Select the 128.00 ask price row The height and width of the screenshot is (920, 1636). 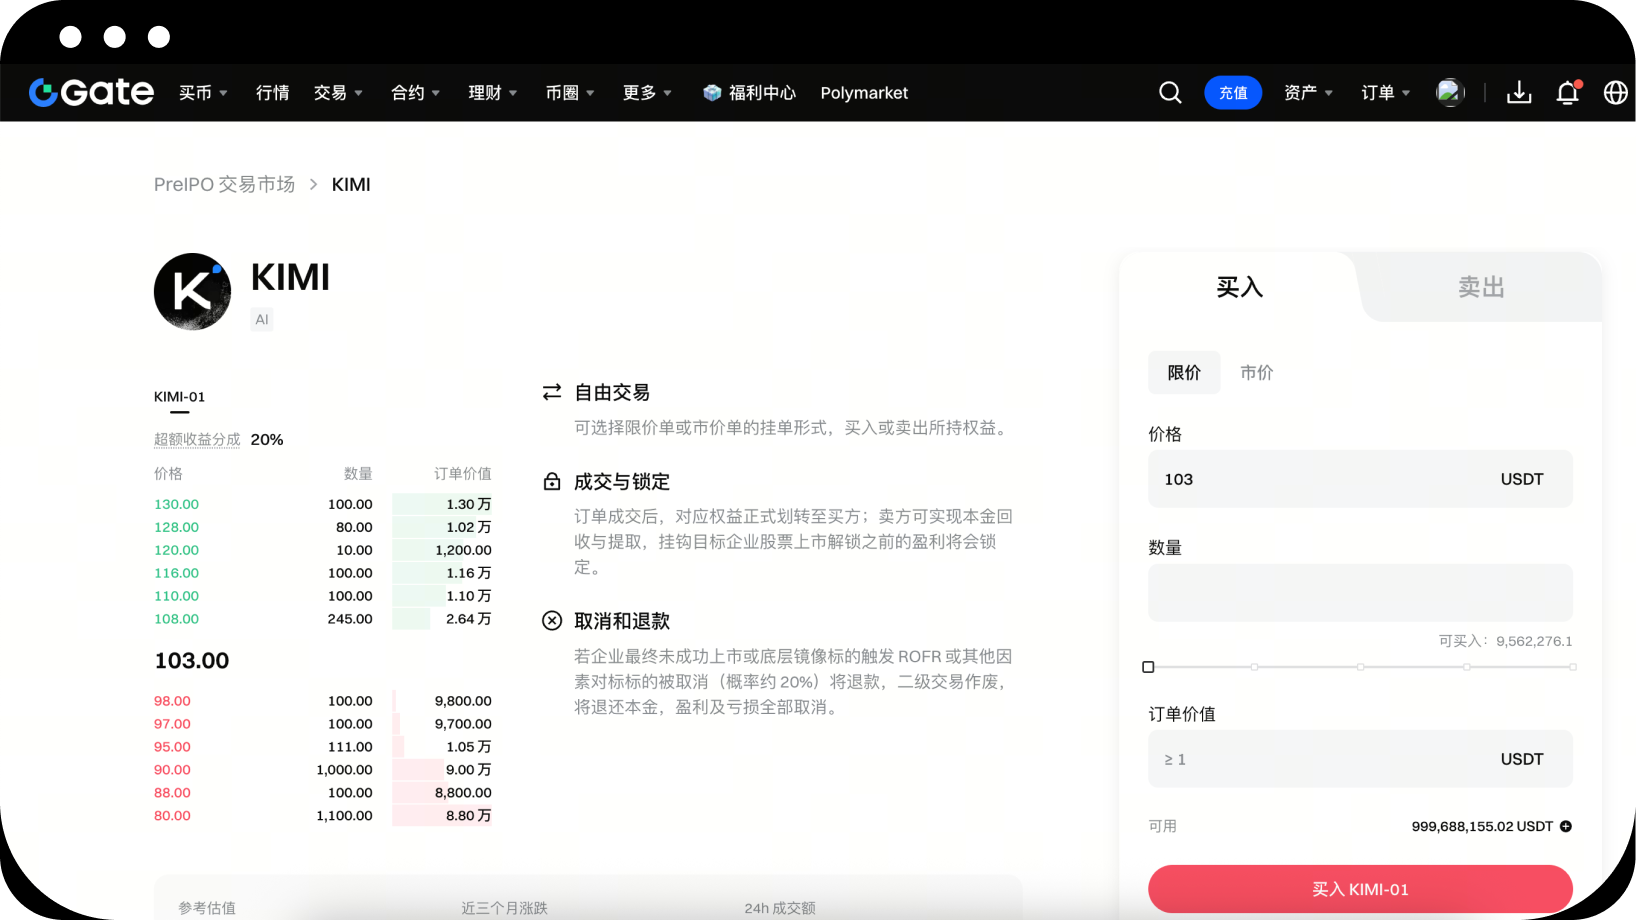click(323, 527)
